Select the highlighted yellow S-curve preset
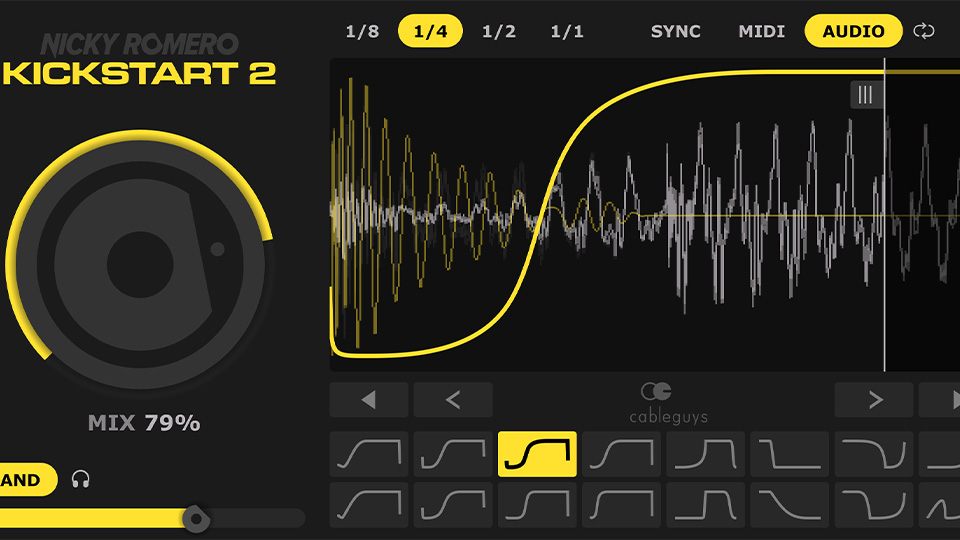The image size is (960, 540). [537, 454]
